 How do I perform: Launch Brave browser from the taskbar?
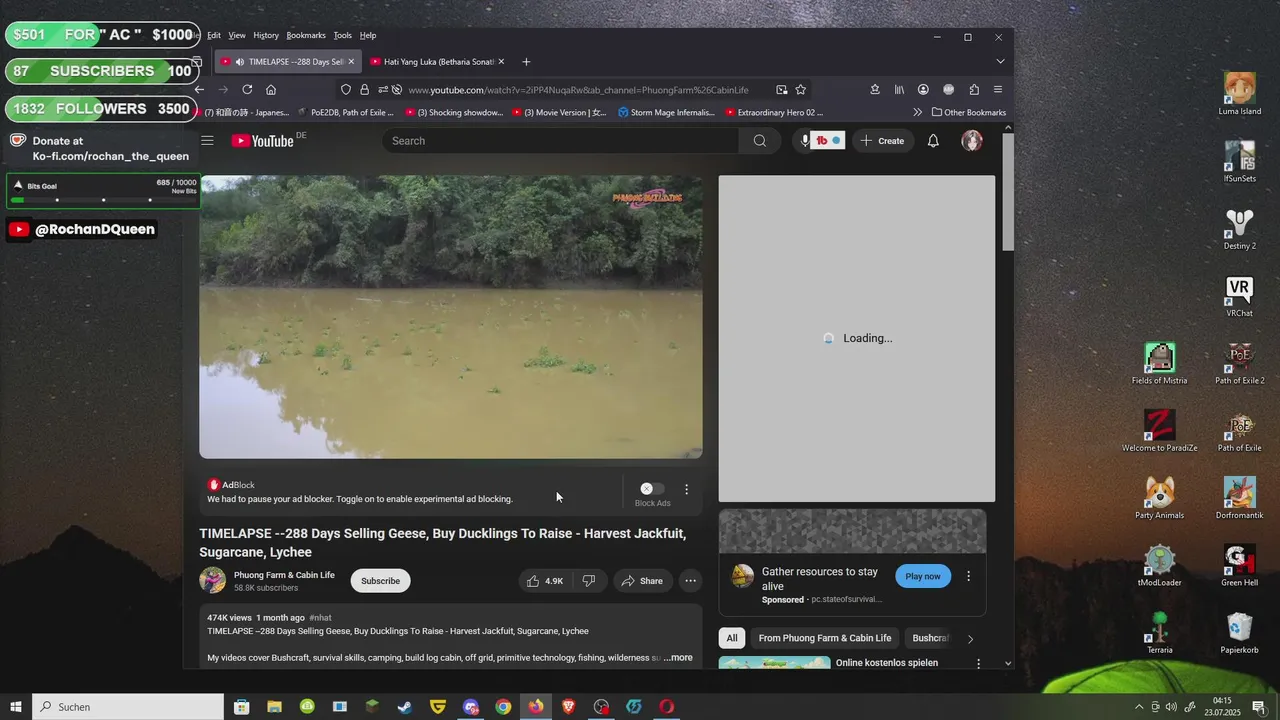click(568, 707)
